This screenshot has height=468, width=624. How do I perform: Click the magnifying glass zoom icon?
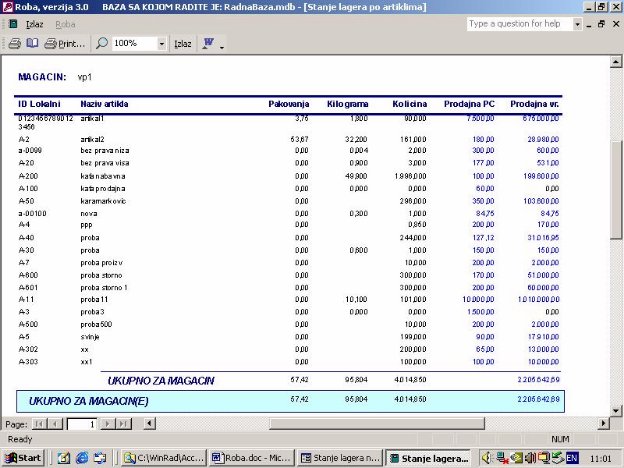click(102, 44)
